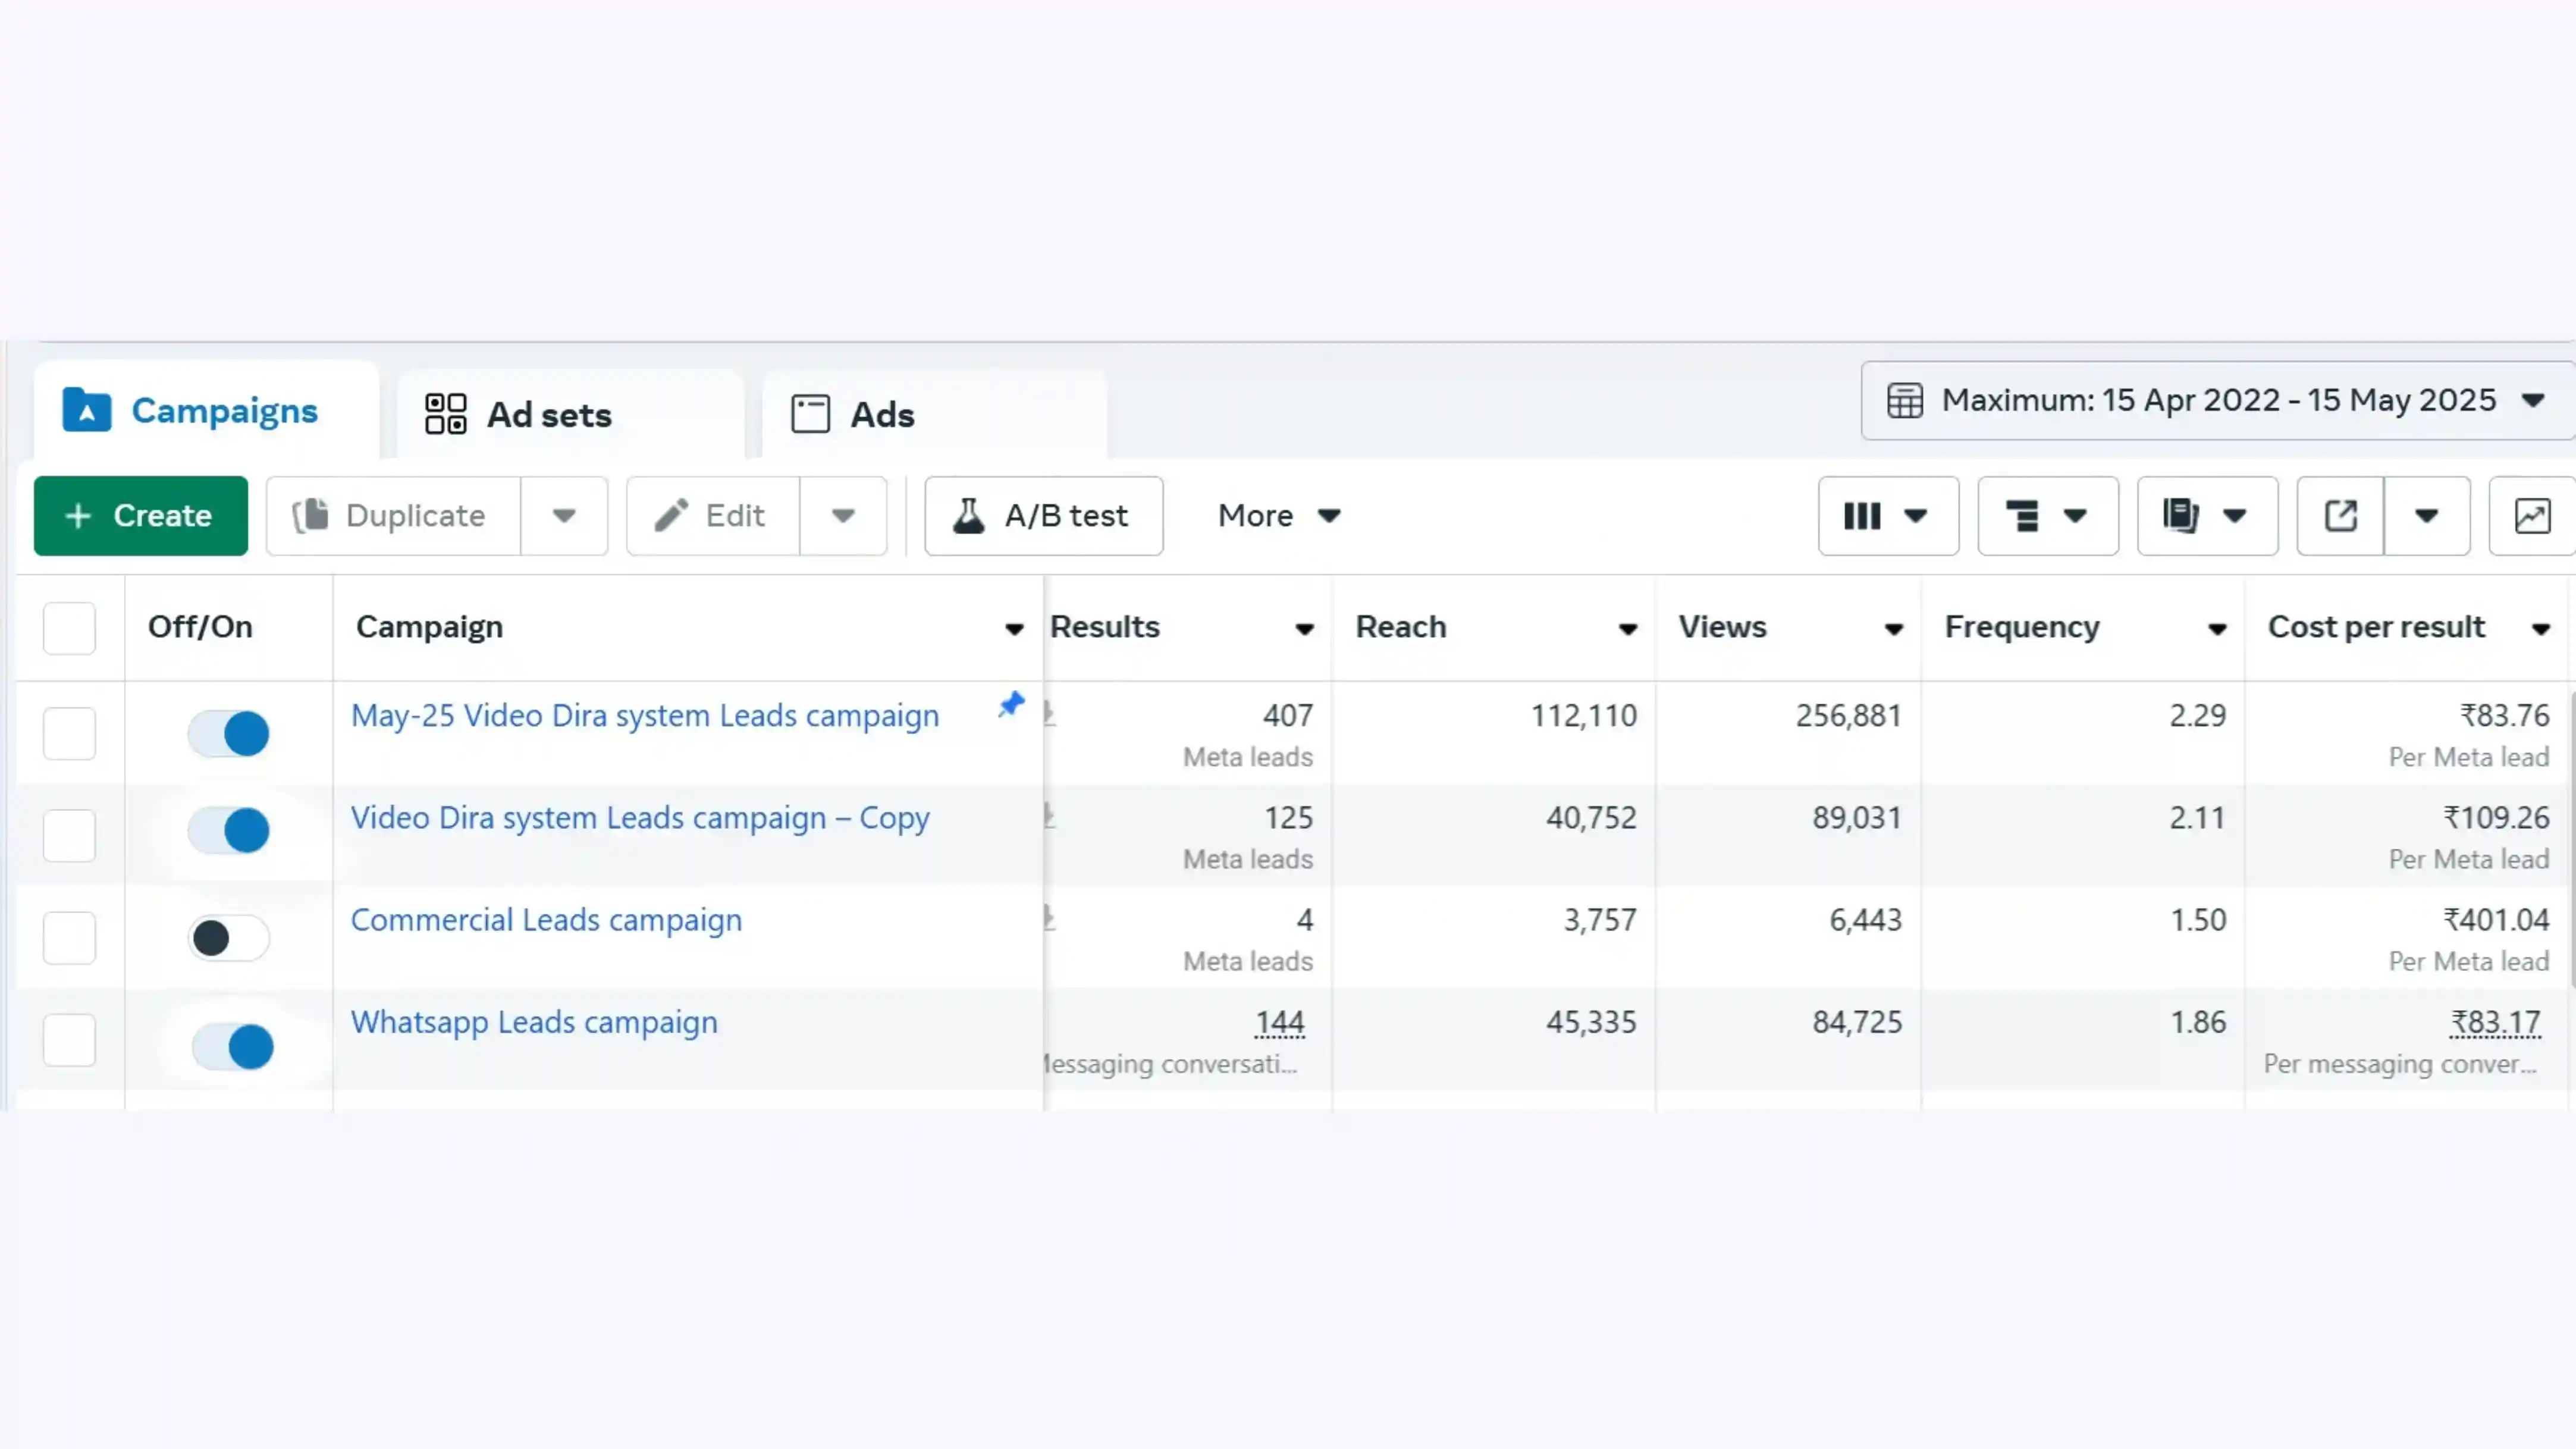Turn off Video Dira Copy campaign toggle
This screenshot has height=1449, width=2576.
click(229, 830)
